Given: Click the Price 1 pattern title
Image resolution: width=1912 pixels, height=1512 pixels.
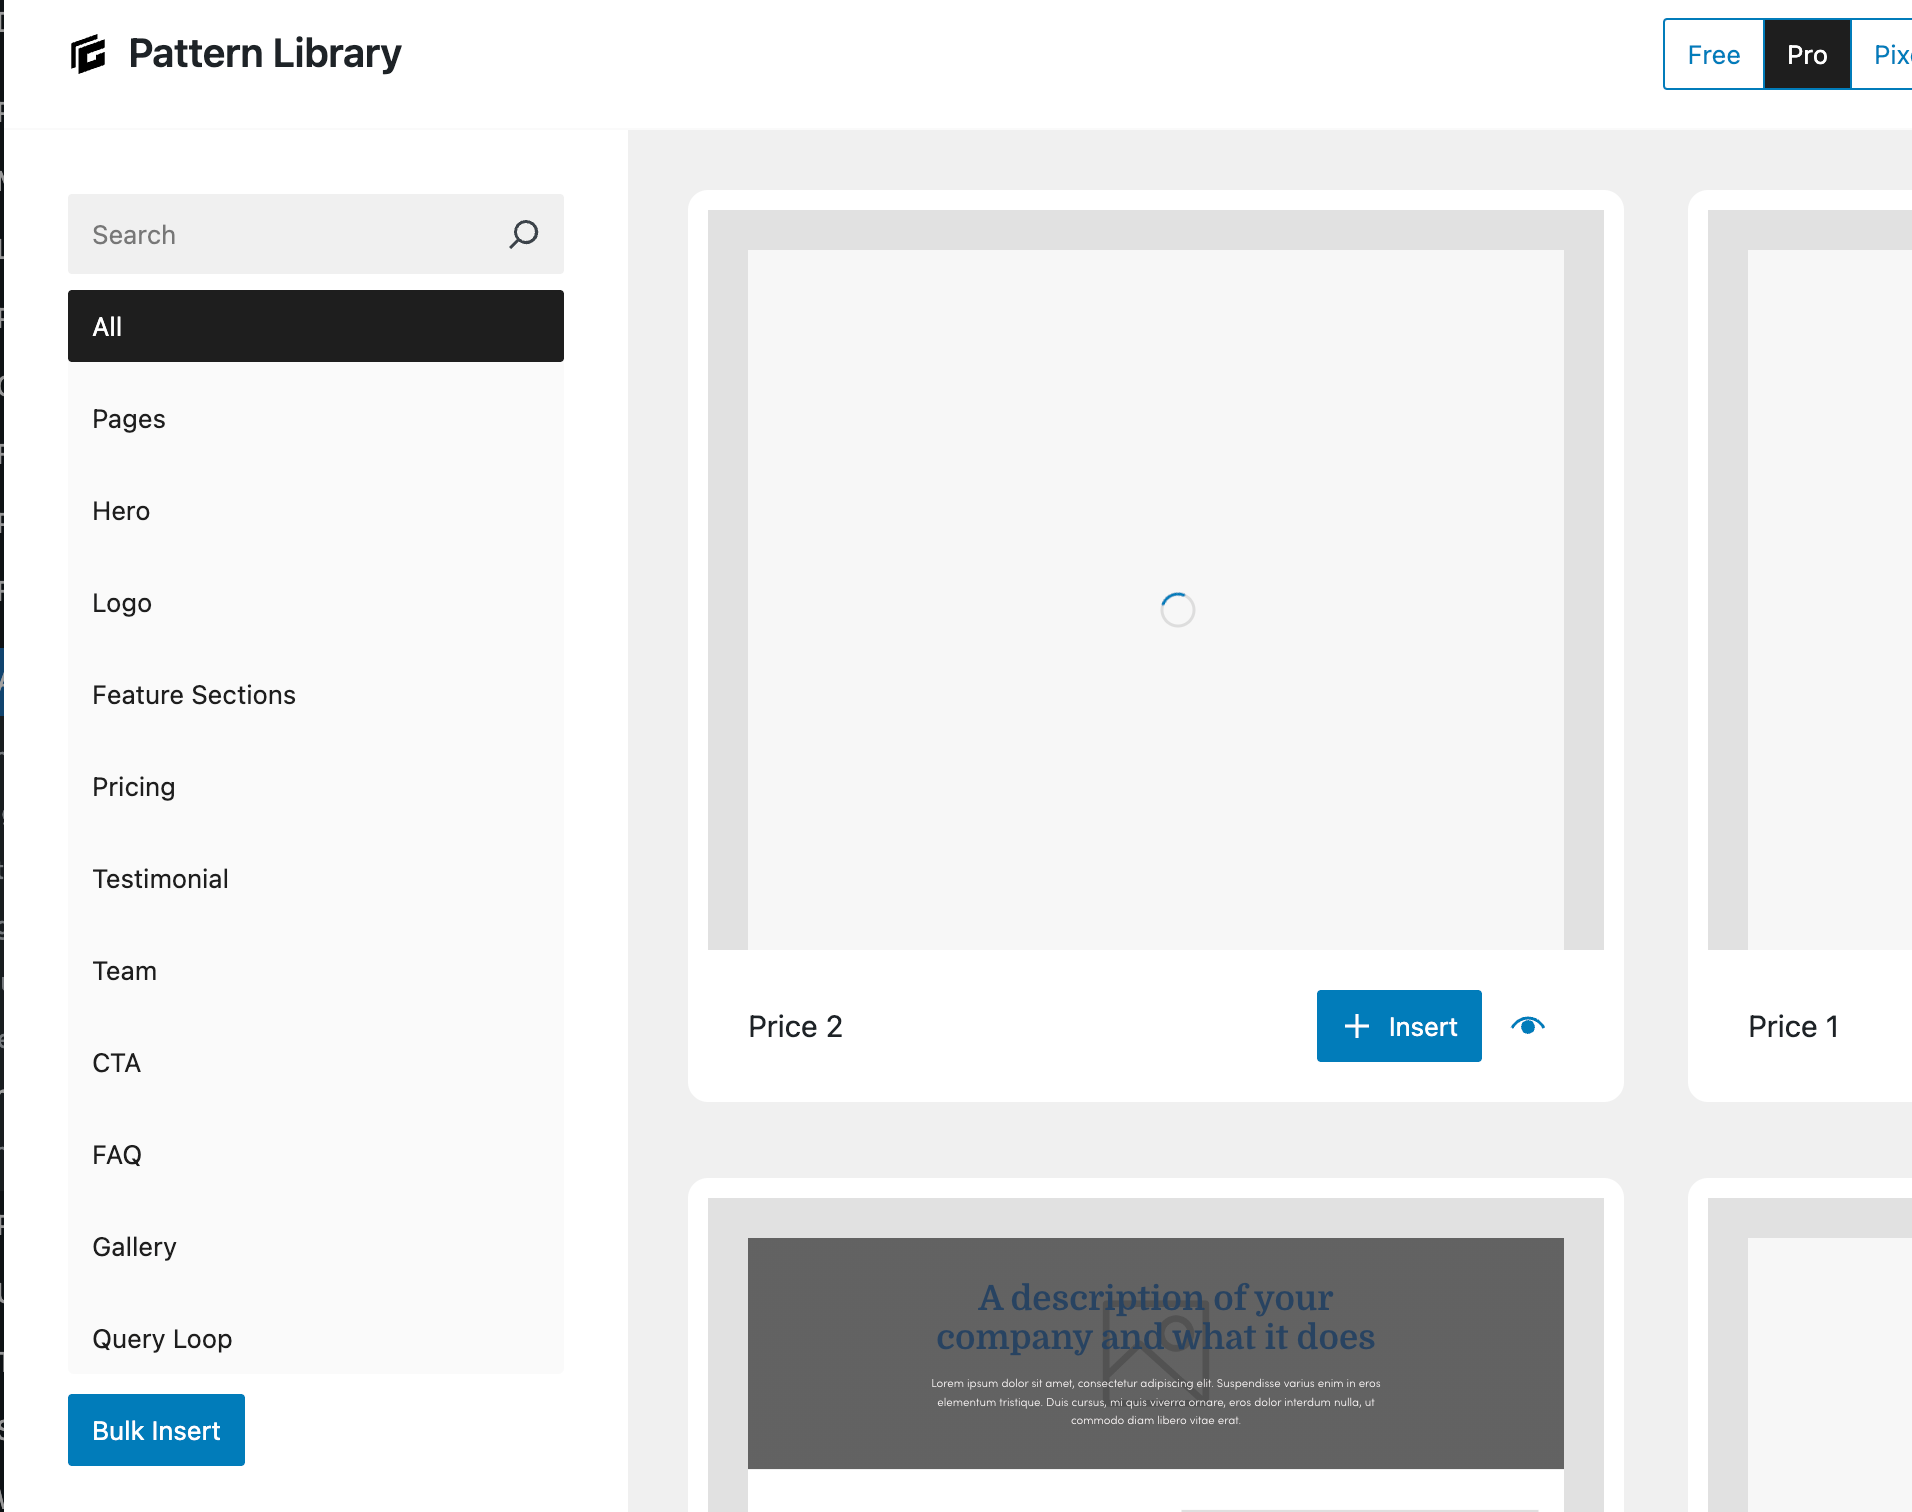Looking at the screenshot, I should (x=1793, y=1026).
